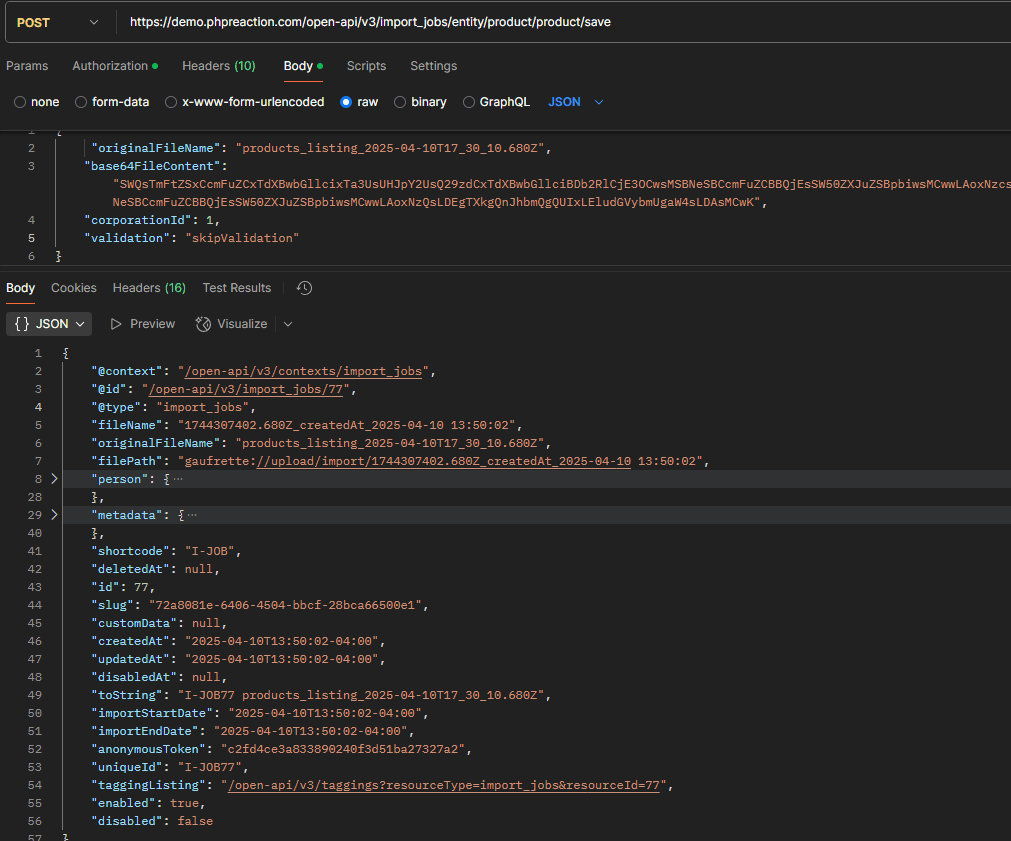Click the "createdAt" key in response
This screenshot has width=1011, height=841.
(131, 641)
